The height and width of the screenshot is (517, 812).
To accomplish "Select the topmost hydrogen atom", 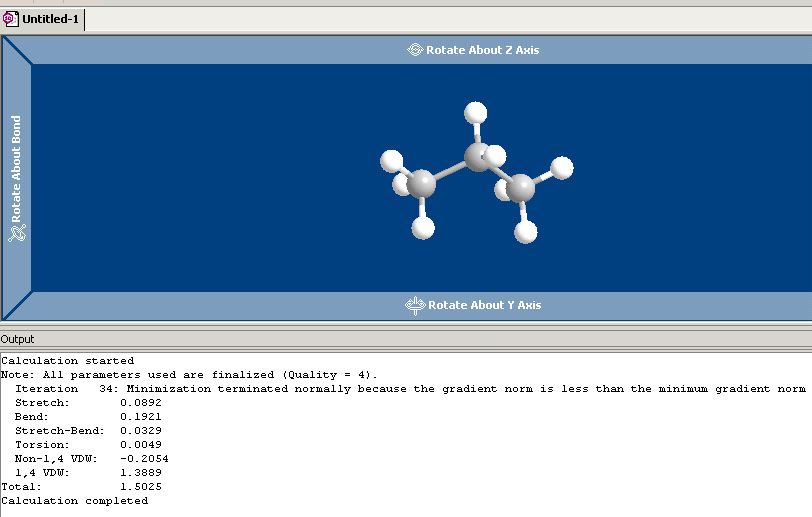I will click(477, 112).
